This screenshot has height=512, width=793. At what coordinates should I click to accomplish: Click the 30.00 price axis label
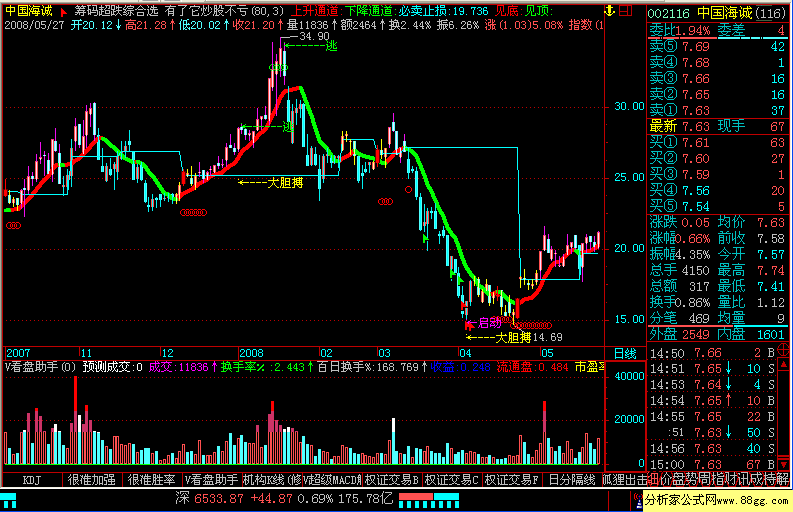[x=629, y=106]
